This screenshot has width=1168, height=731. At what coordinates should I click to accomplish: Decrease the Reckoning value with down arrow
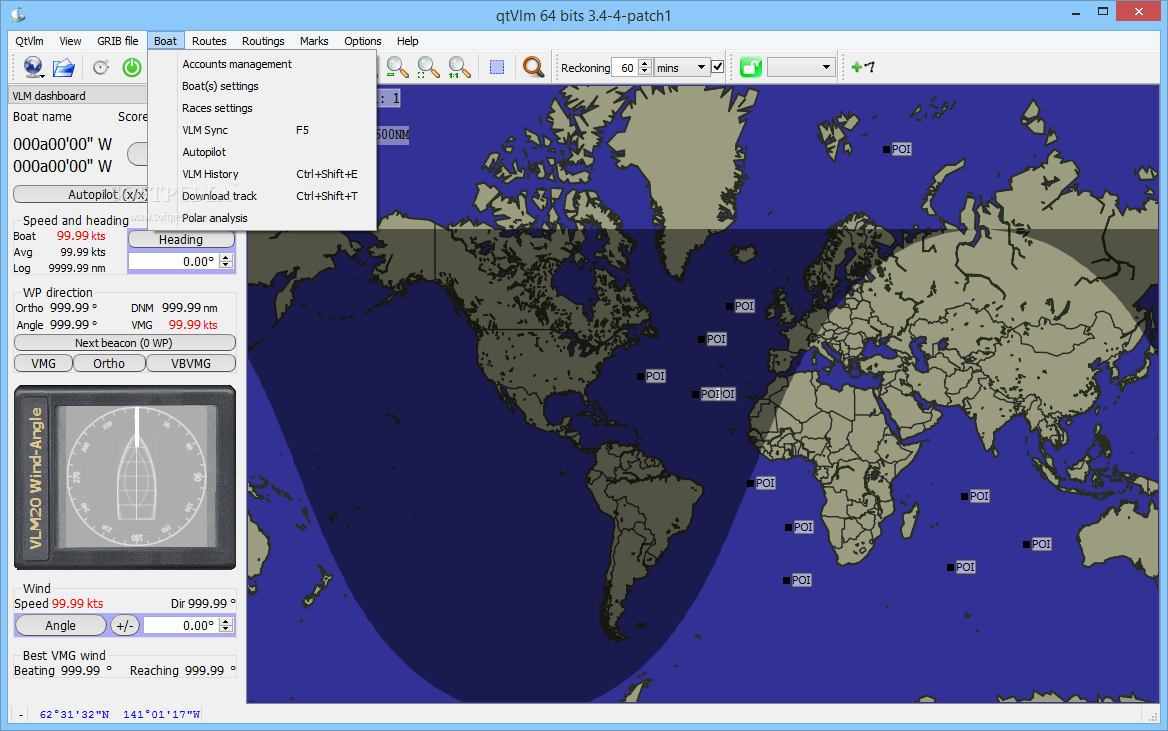[x=645, y=72]
